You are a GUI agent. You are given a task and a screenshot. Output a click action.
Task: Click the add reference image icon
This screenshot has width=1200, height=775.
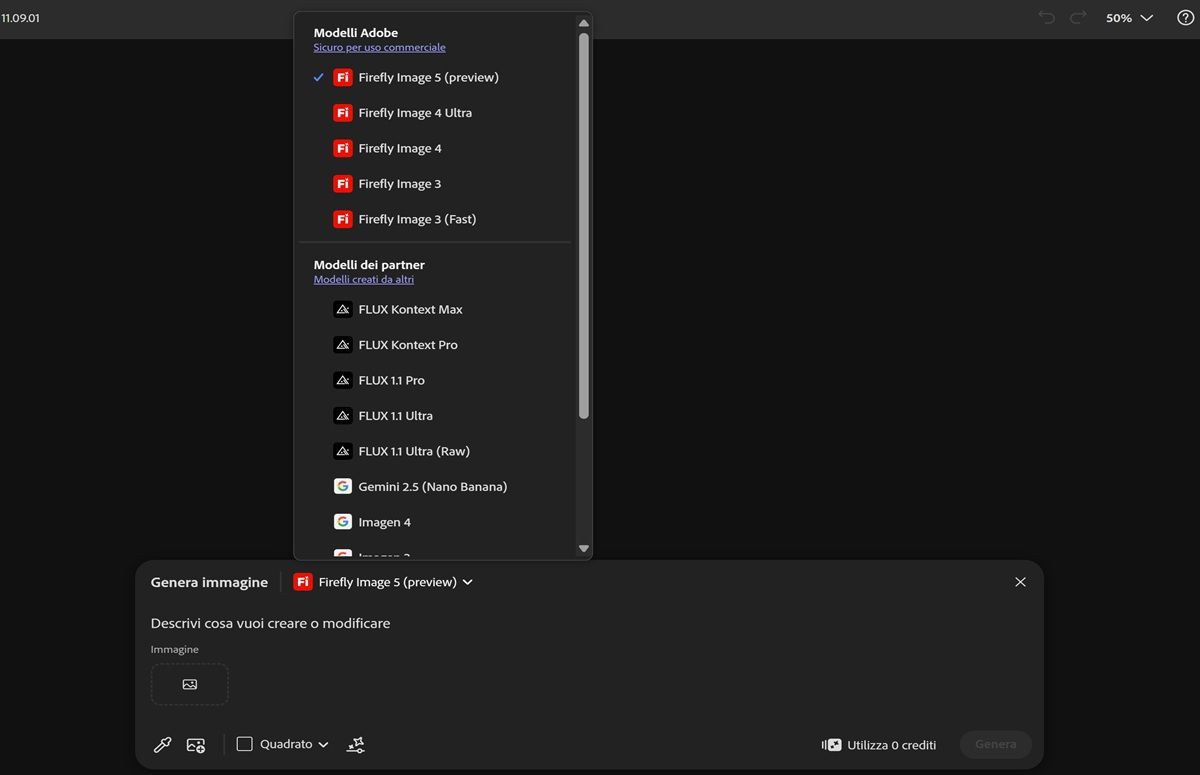196,744
